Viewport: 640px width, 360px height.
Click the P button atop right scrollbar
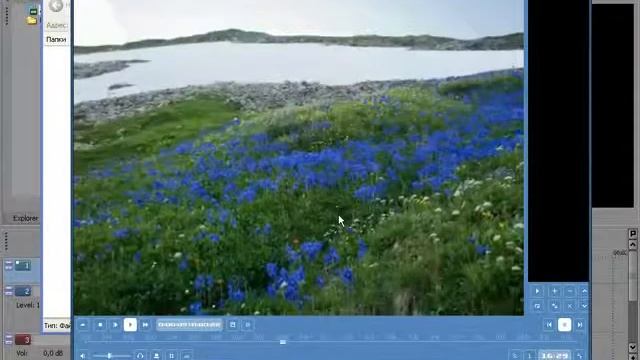(x=633, y=234)
